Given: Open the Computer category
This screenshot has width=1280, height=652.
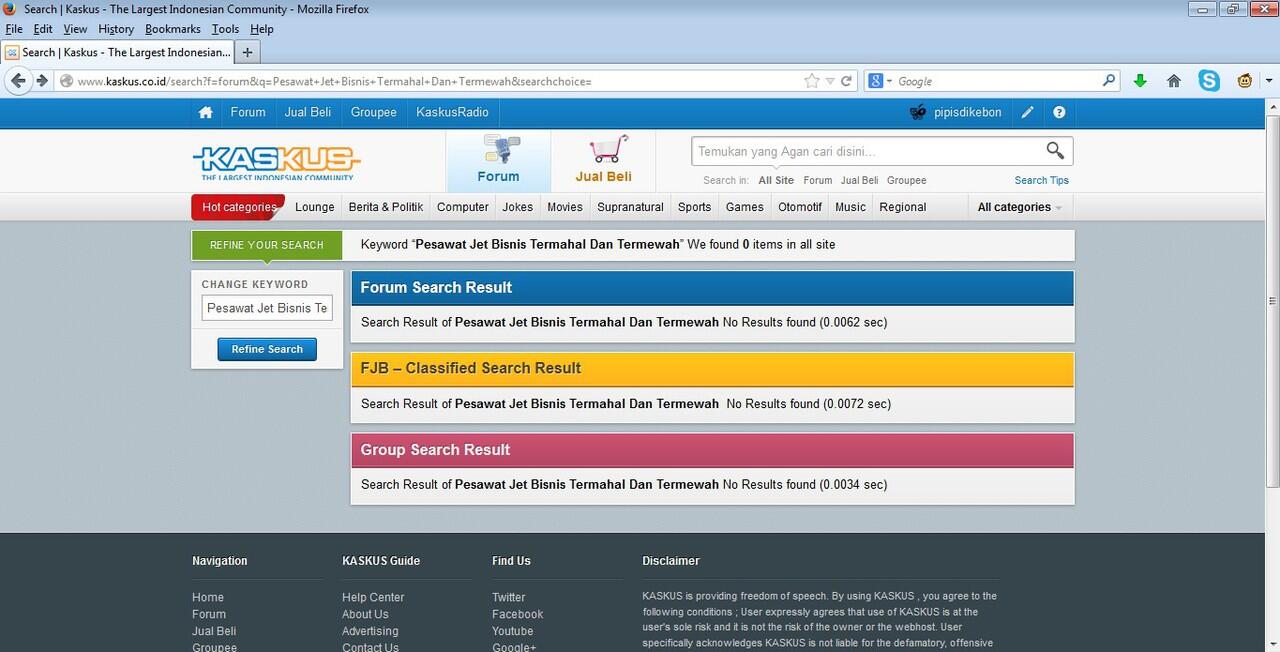Looking at the screenshot, I should click(x=463, y=207).
